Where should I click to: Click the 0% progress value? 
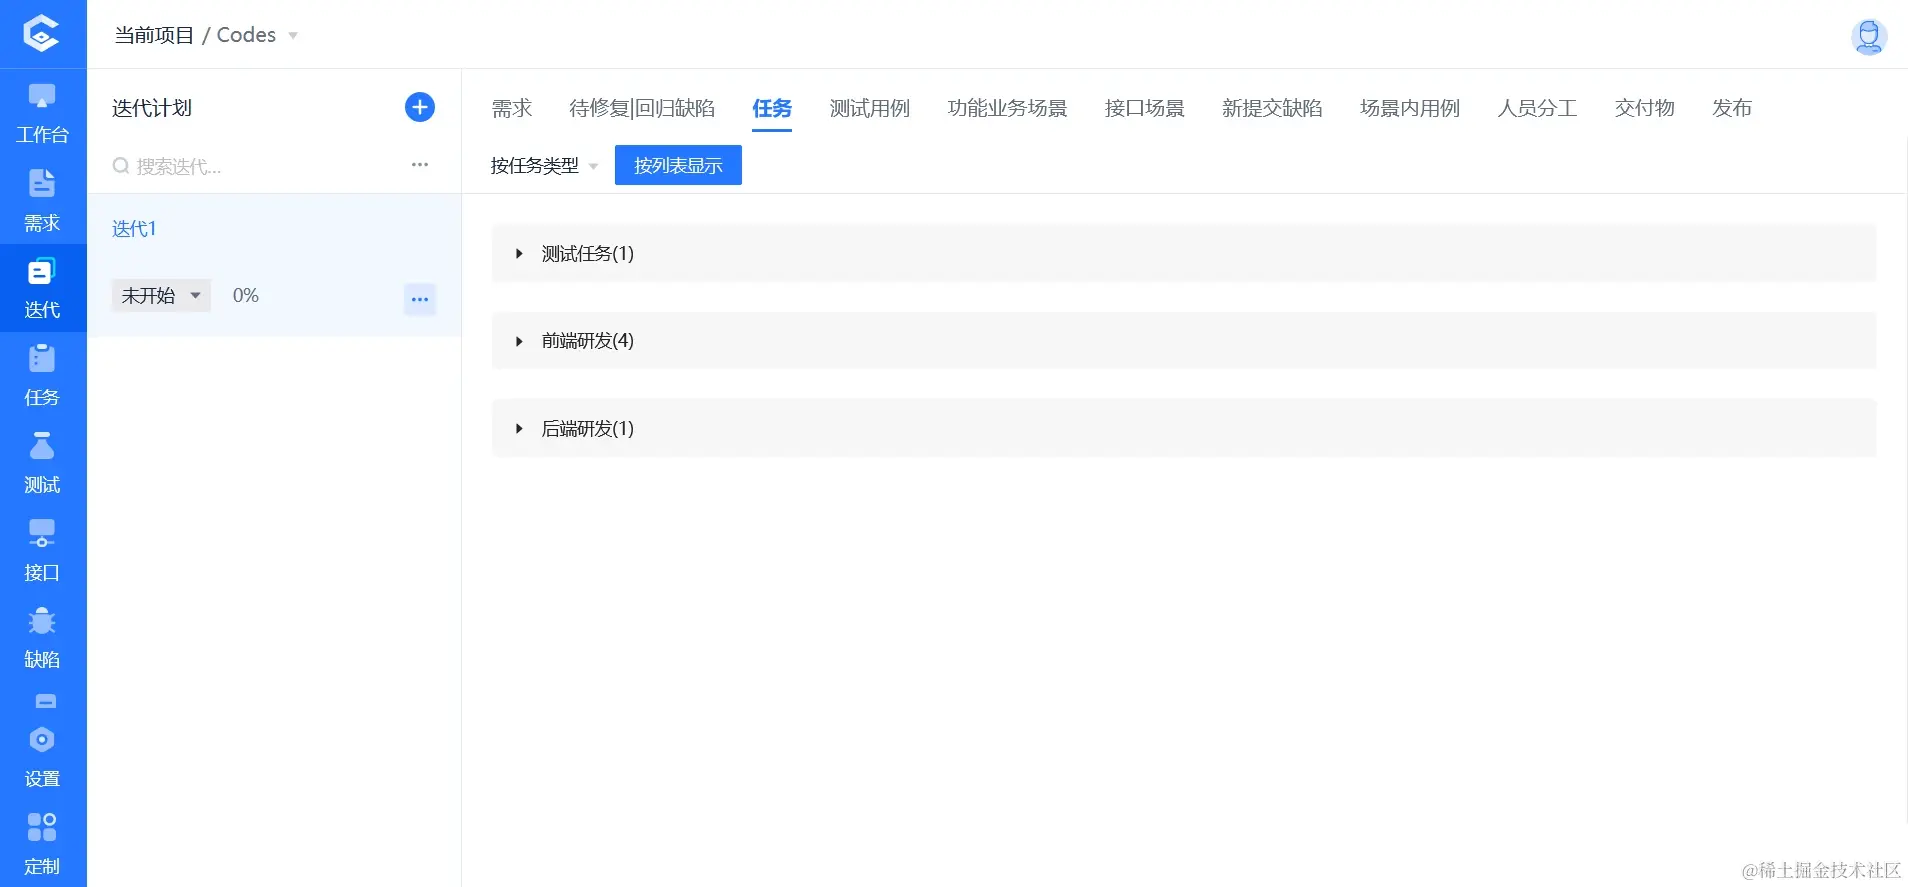pos(246,295)
